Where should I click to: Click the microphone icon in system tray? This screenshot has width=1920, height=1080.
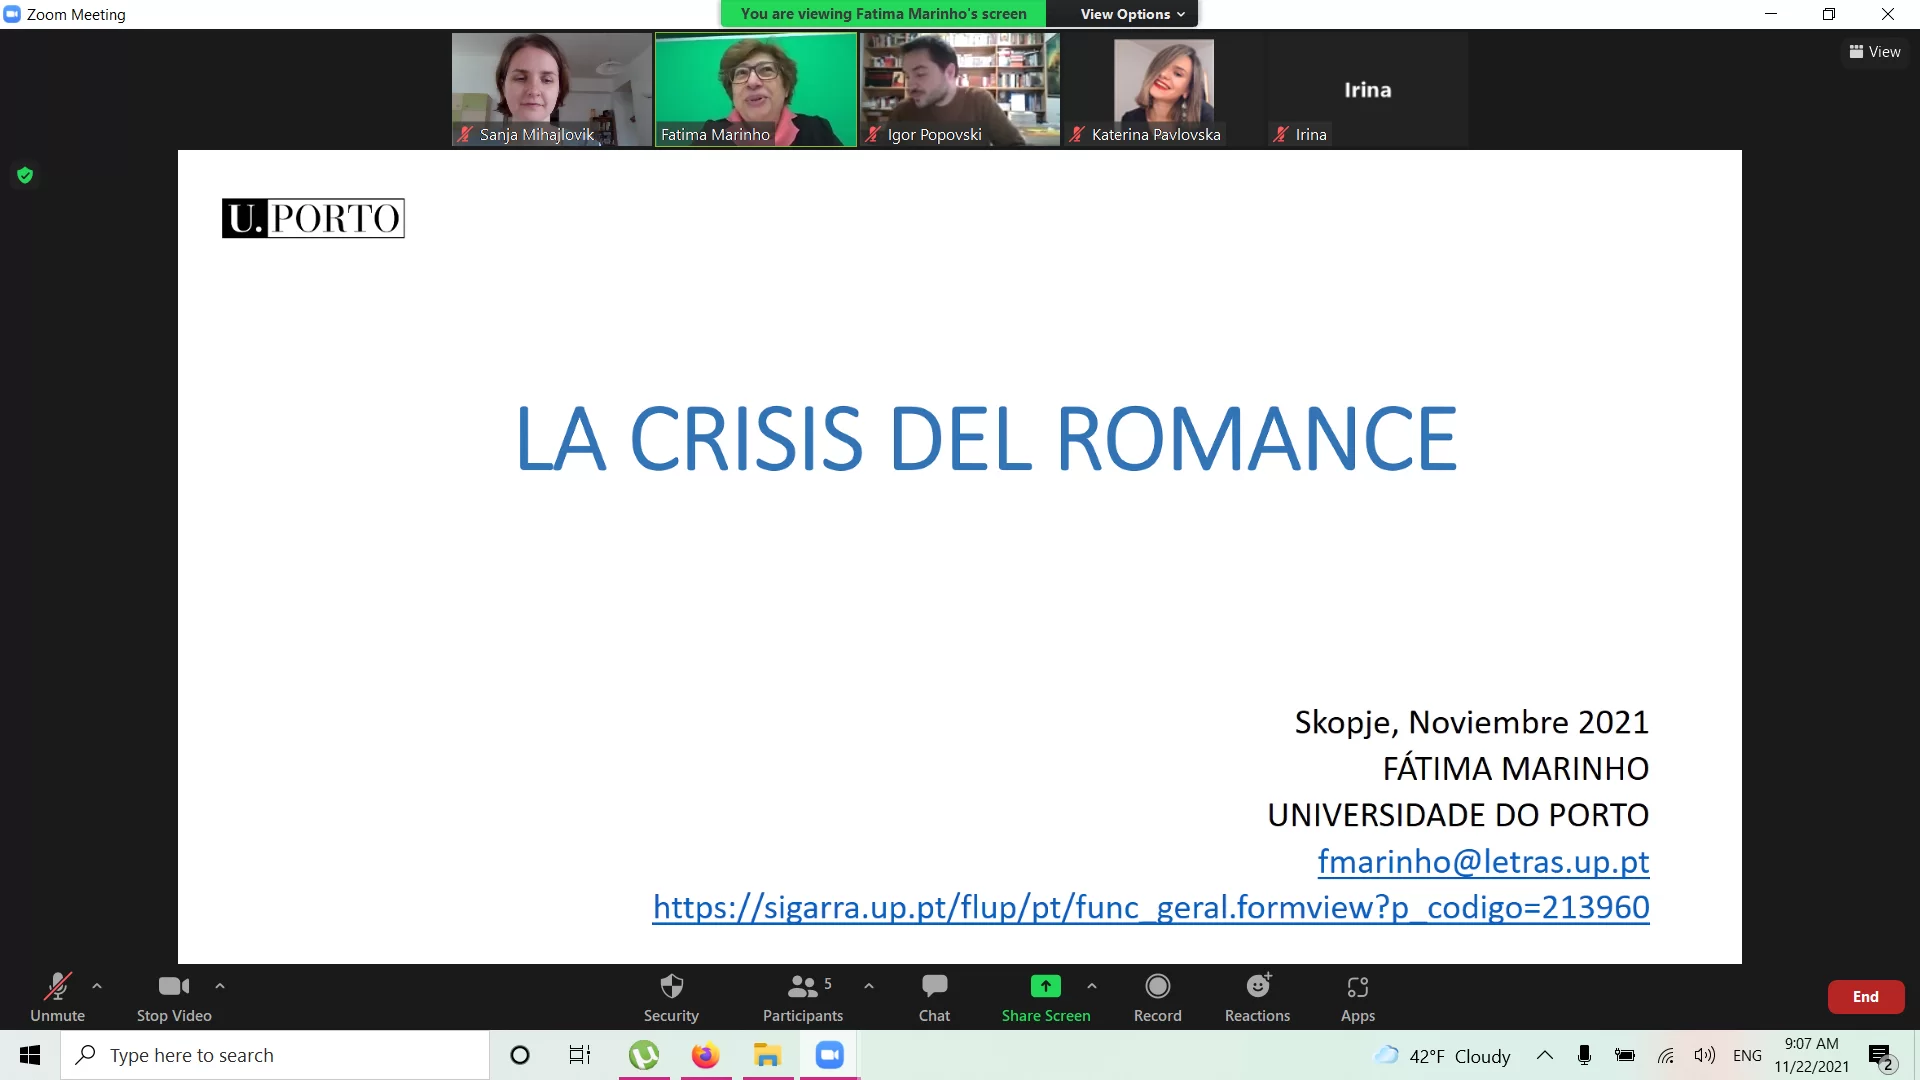[1584, 1055]
